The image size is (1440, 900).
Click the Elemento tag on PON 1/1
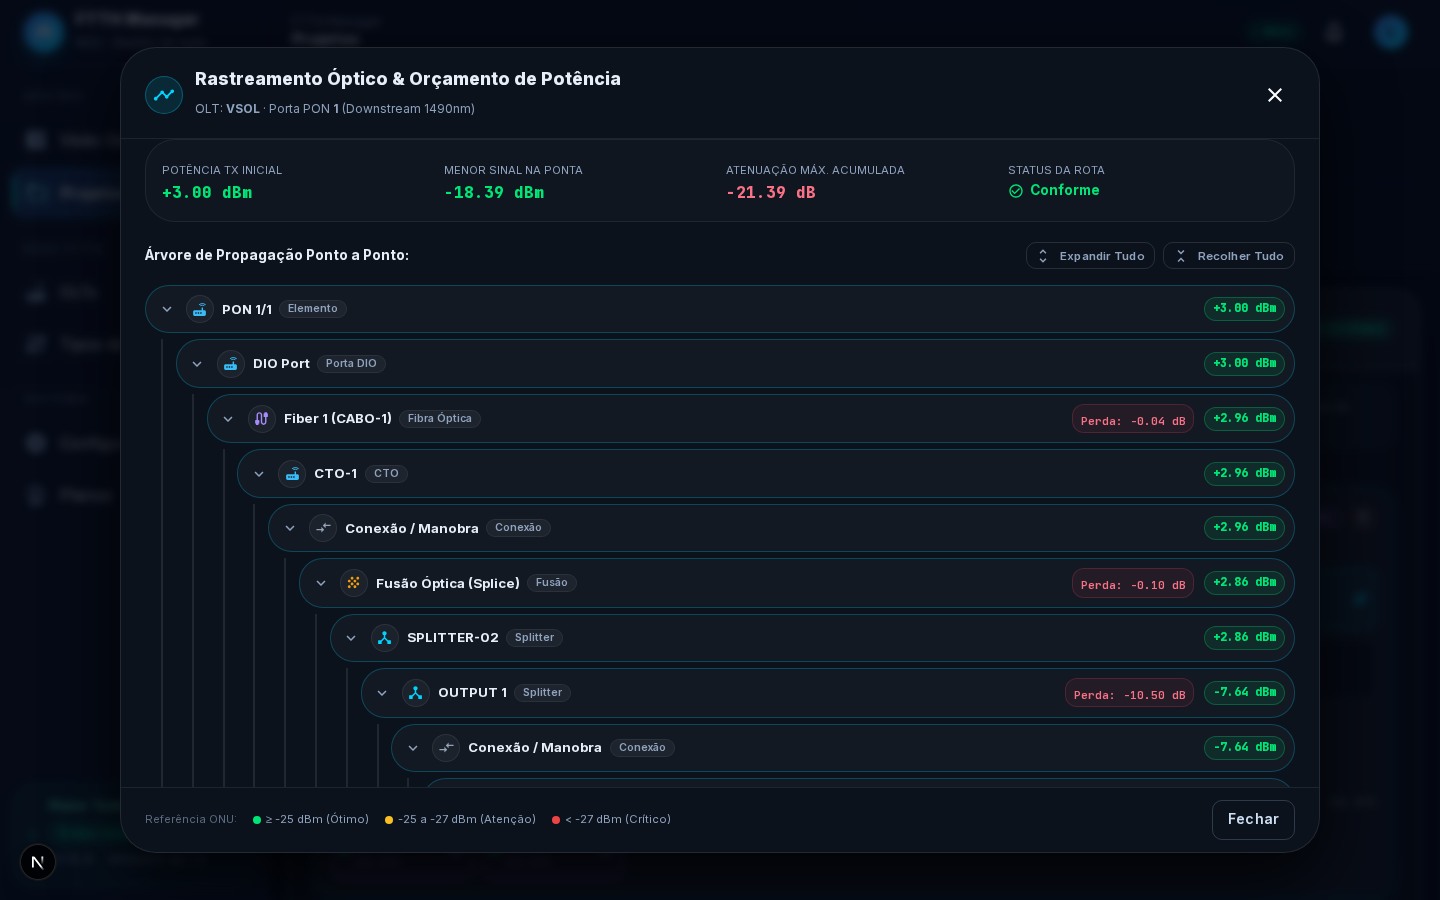pos(313,309)
